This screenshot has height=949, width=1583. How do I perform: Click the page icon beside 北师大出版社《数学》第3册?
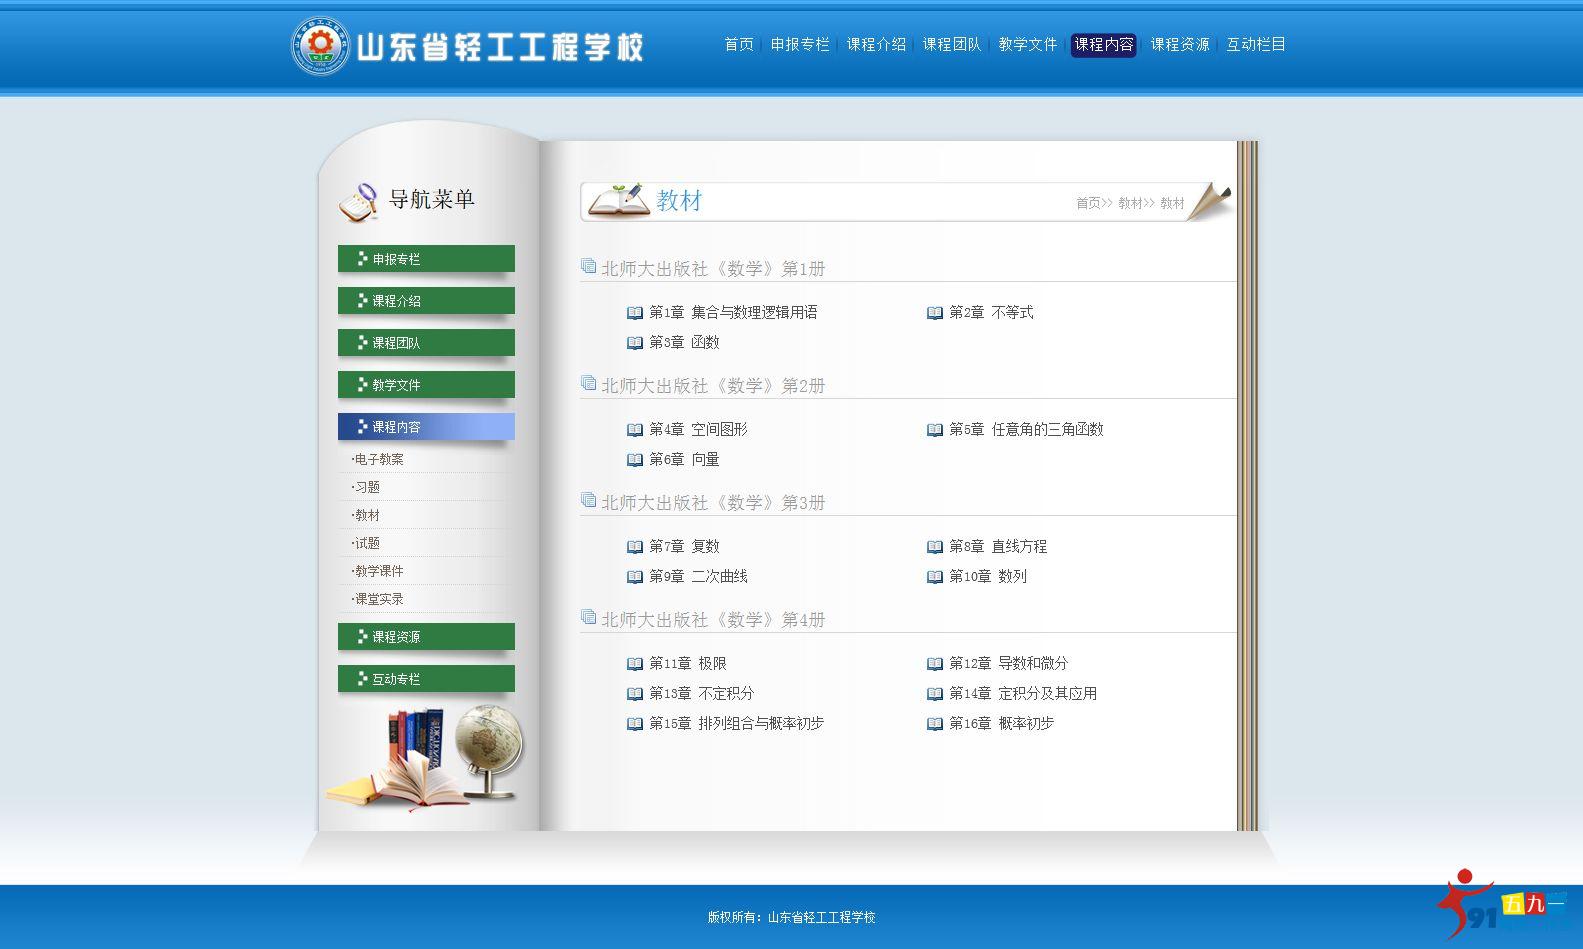click(588, 500)
